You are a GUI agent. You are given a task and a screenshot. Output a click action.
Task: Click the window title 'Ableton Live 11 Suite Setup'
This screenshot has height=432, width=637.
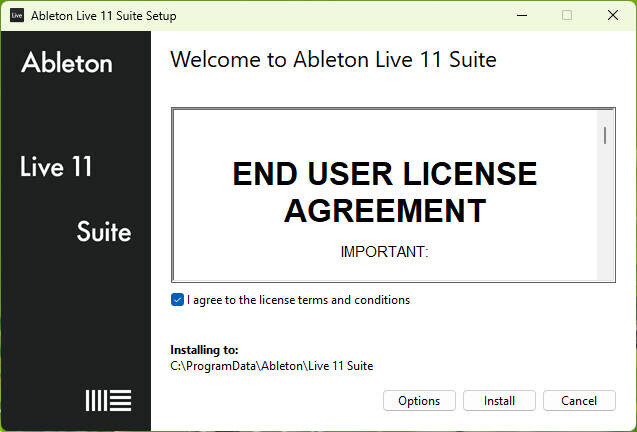coord(104,16)
